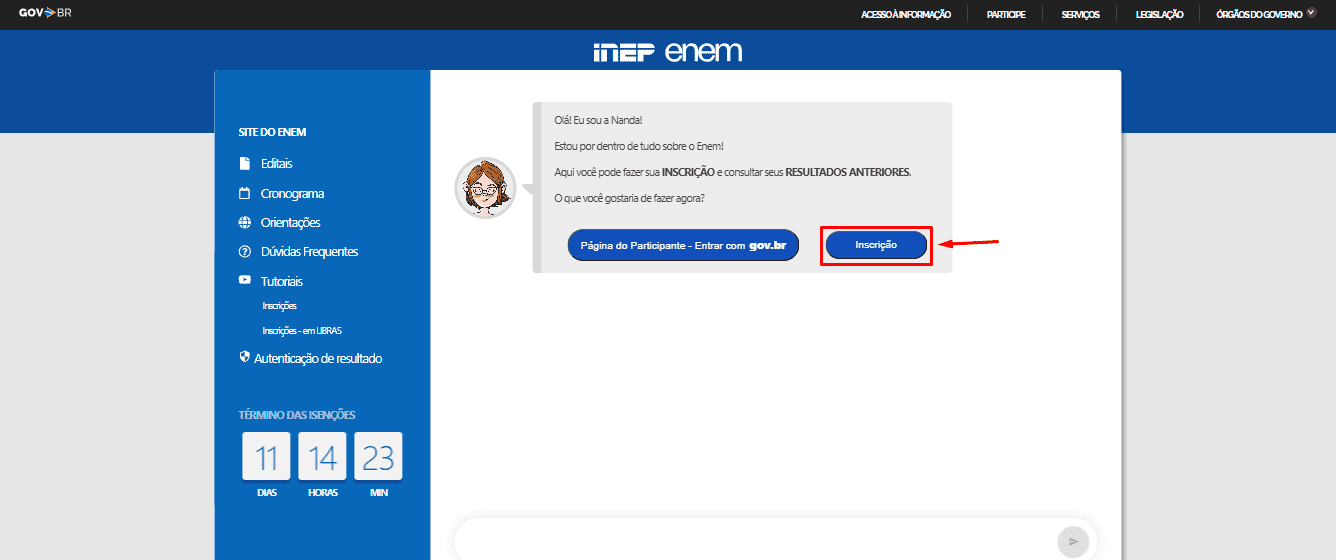This screenshot has height=560, width=1336.
Task: Open the Inscrições tutorial link
Action: click(279, 306)
